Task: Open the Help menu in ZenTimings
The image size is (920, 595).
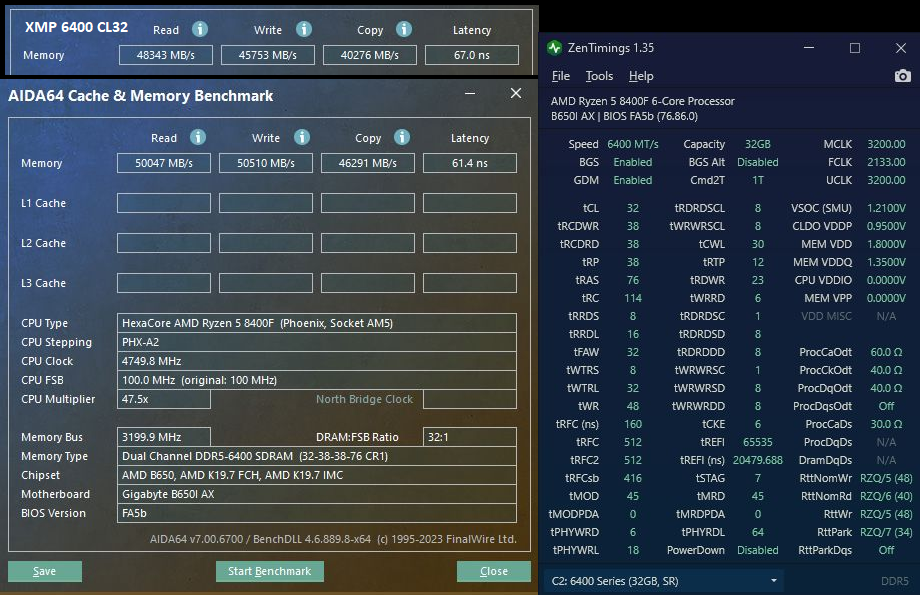Action: (x=641, y=76)
